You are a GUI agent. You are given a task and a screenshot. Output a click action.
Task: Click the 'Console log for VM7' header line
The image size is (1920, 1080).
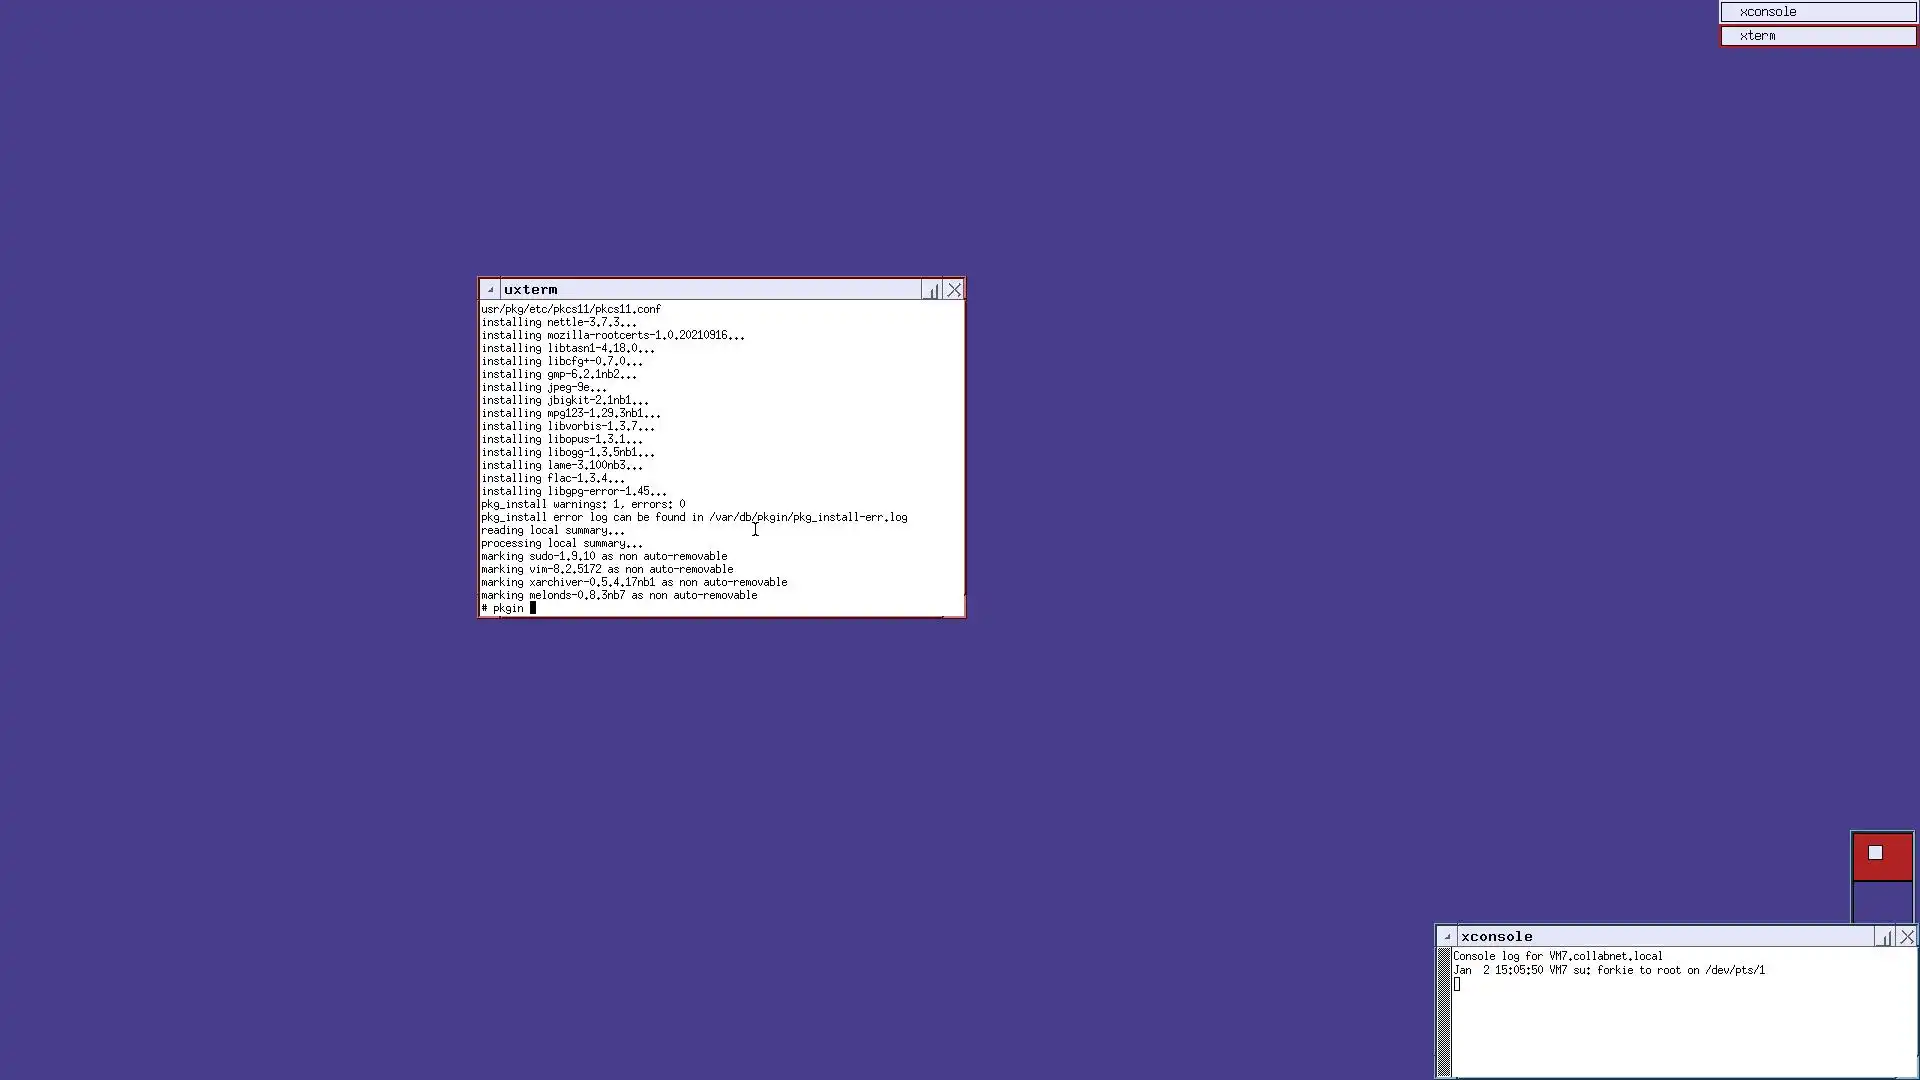[x=1557, y=956]
